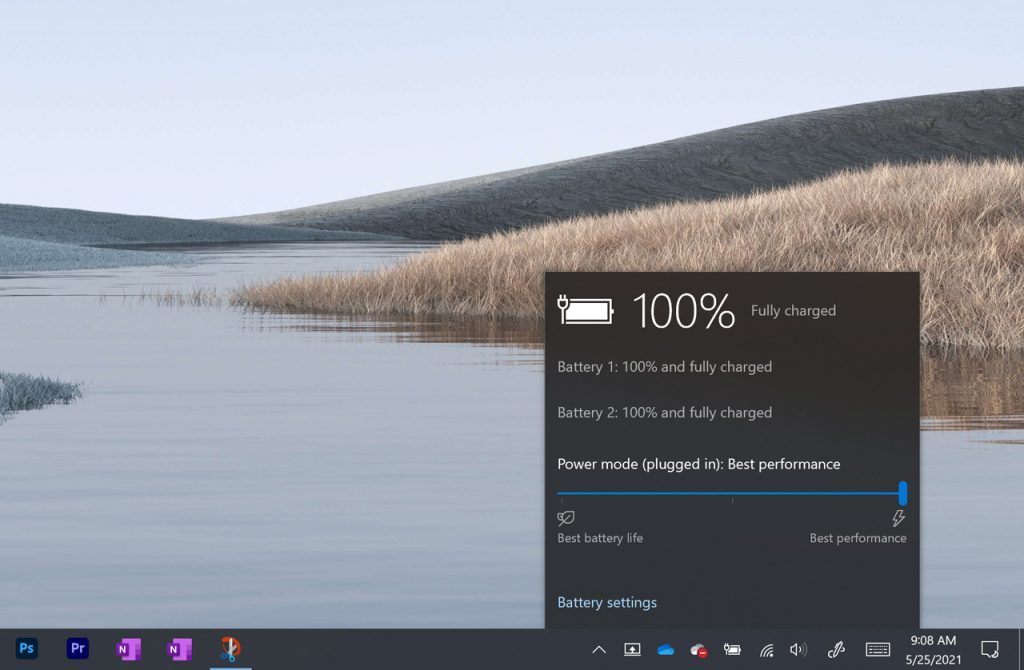Click the 'Battery 1: 100% and fully charged' text
Screen dimensions: 1024x670
pyautogui.click(x=664, y=367)
